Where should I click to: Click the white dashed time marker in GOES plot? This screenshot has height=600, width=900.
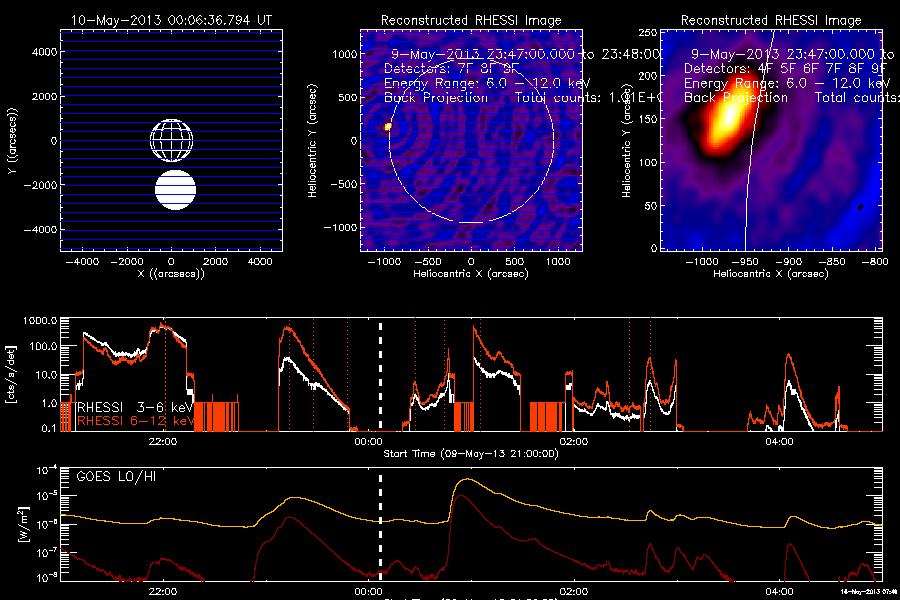click(x=380, y=527)
